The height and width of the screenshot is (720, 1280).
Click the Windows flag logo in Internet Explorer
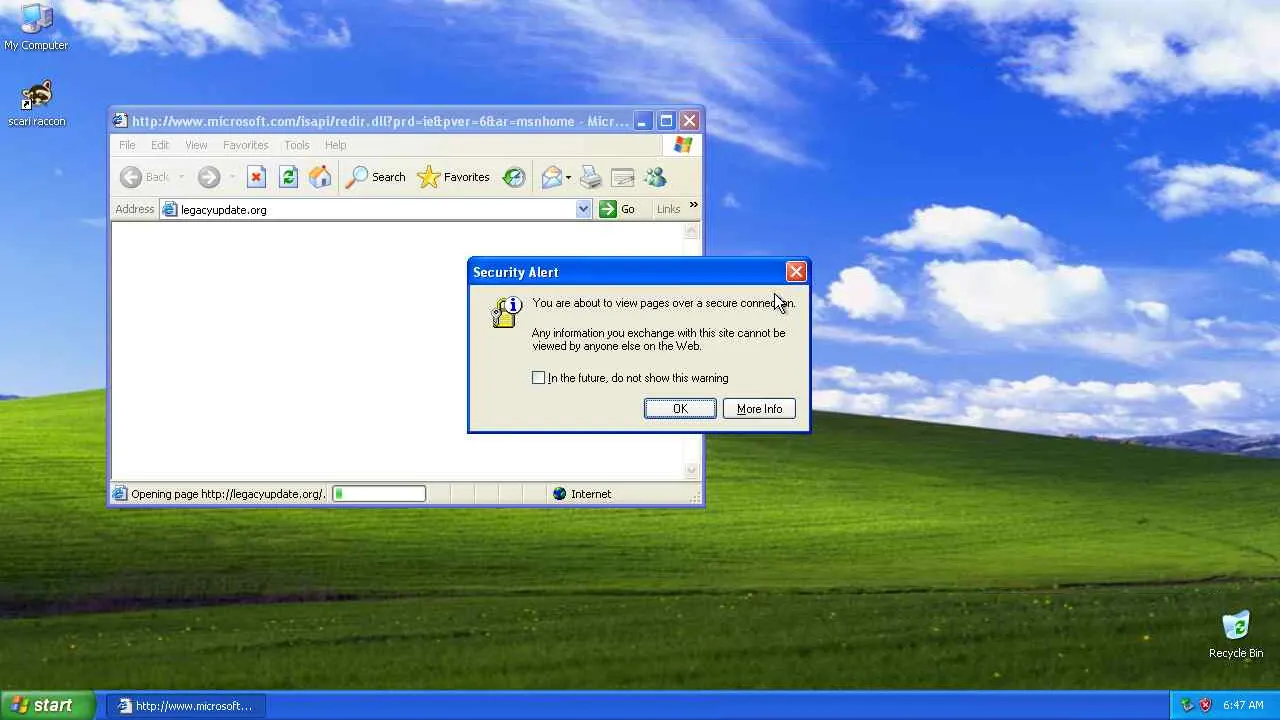point(683,145)
